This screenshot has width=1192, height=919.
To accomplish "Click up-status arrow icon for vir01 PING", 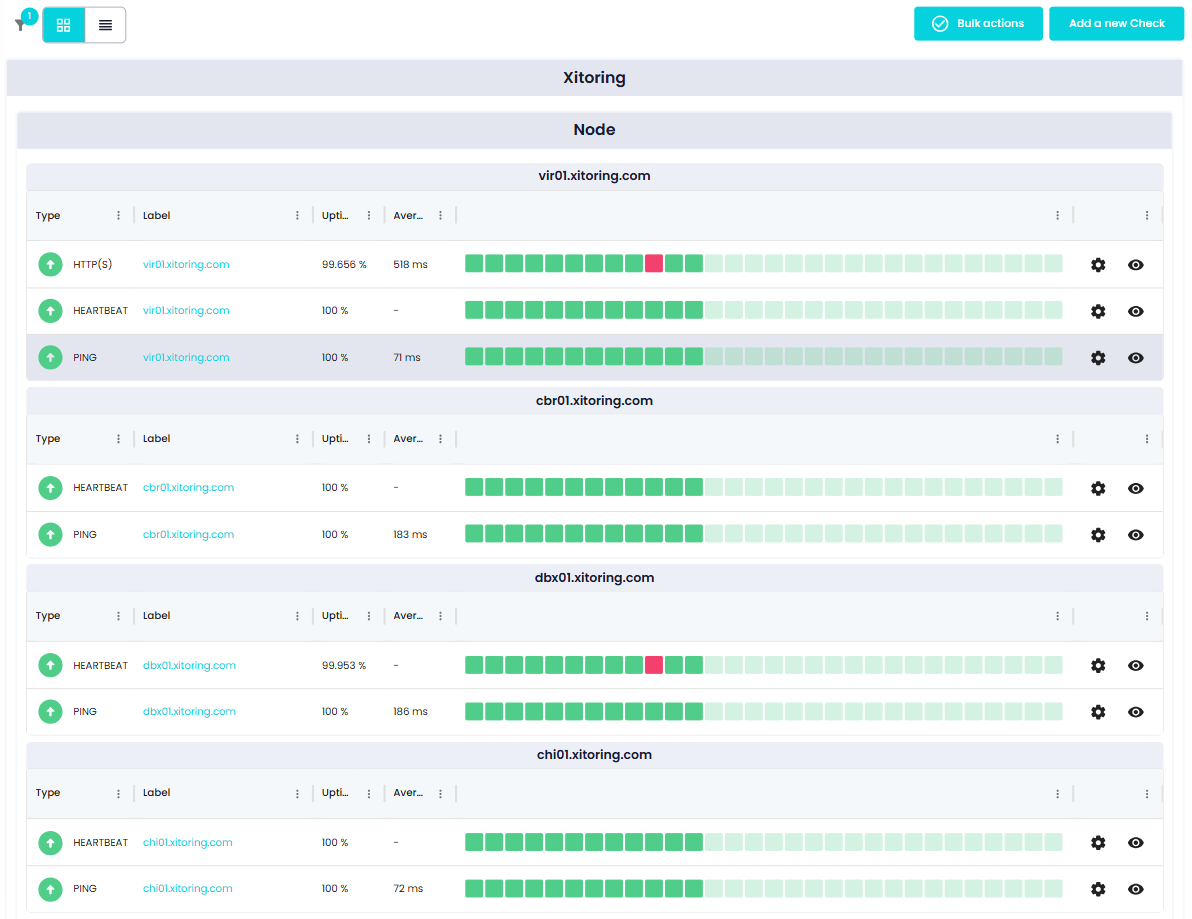I will 50,357.
